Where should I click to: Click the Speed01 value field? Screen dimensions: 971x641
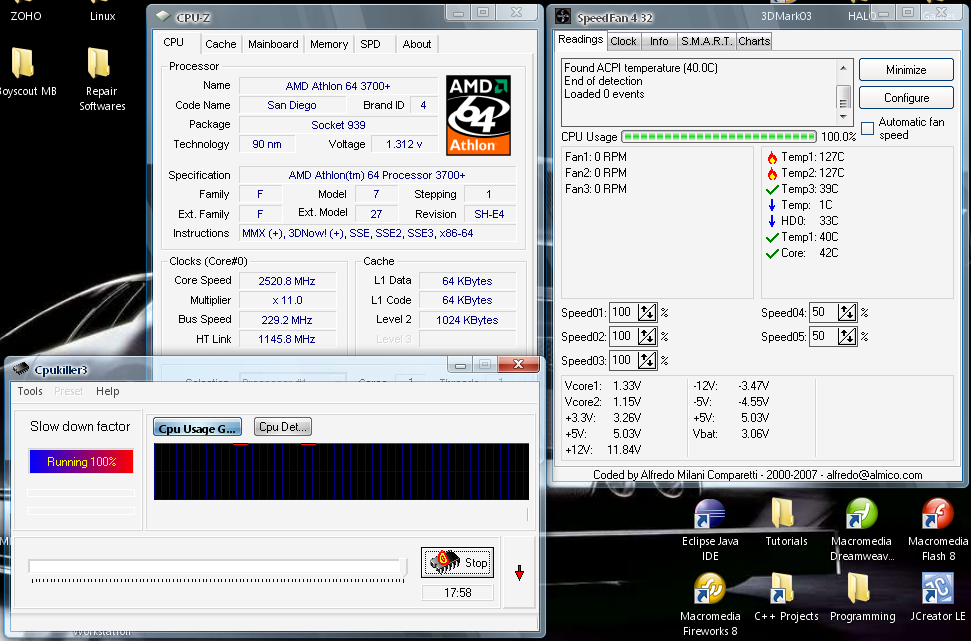[x=624, y=312]
